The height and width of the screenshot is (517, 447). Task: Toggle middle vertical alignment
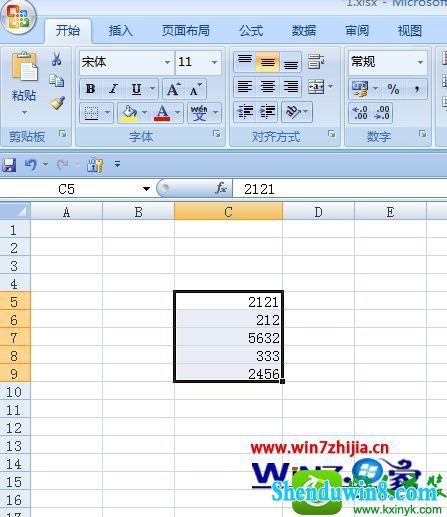(x=268, y=62)
